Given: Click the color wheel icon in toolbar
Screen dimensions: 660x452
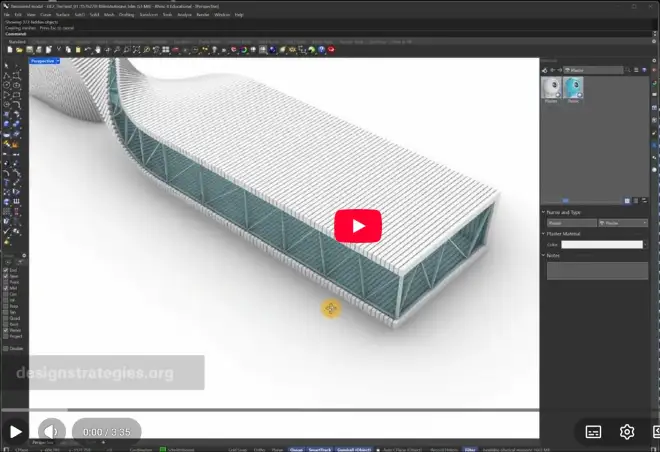Looking at the screenshot, I should (244, 50).
